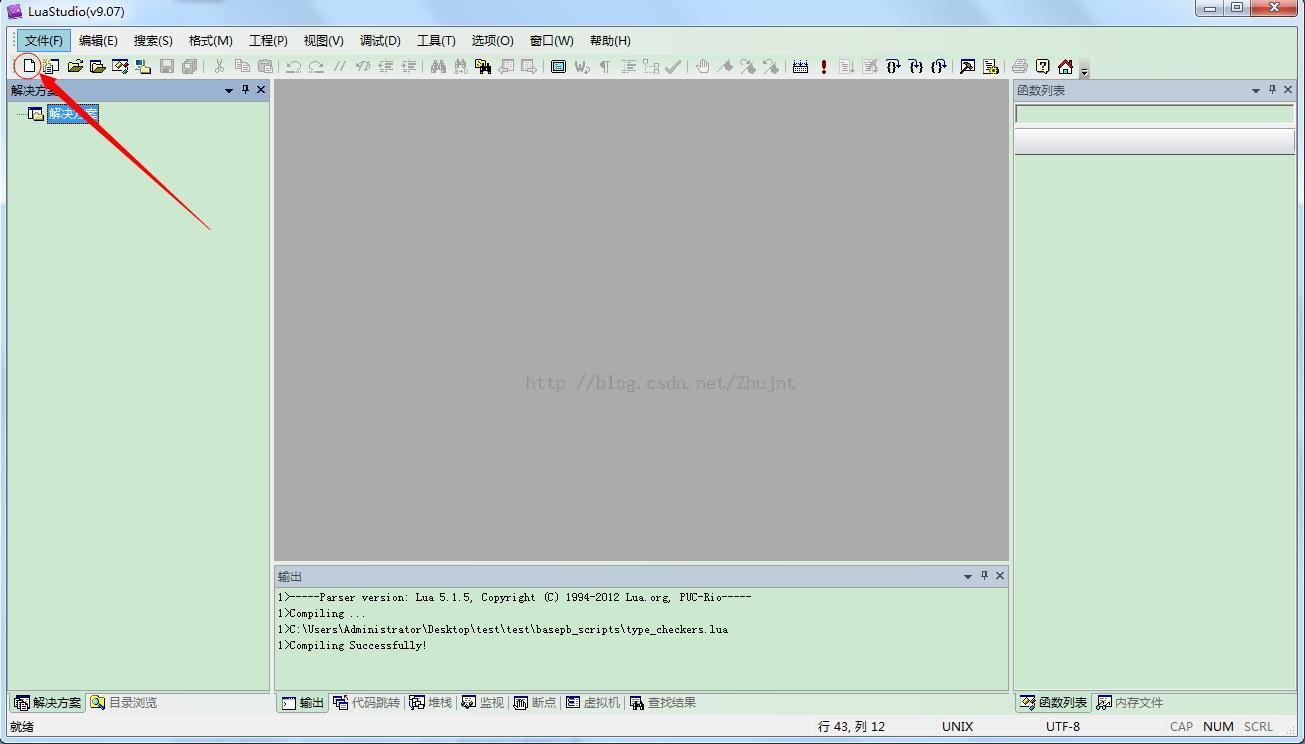Open the 格式(M) menu
The height and width of the screenshot is (744, 1305).
[x=211, y=40]
